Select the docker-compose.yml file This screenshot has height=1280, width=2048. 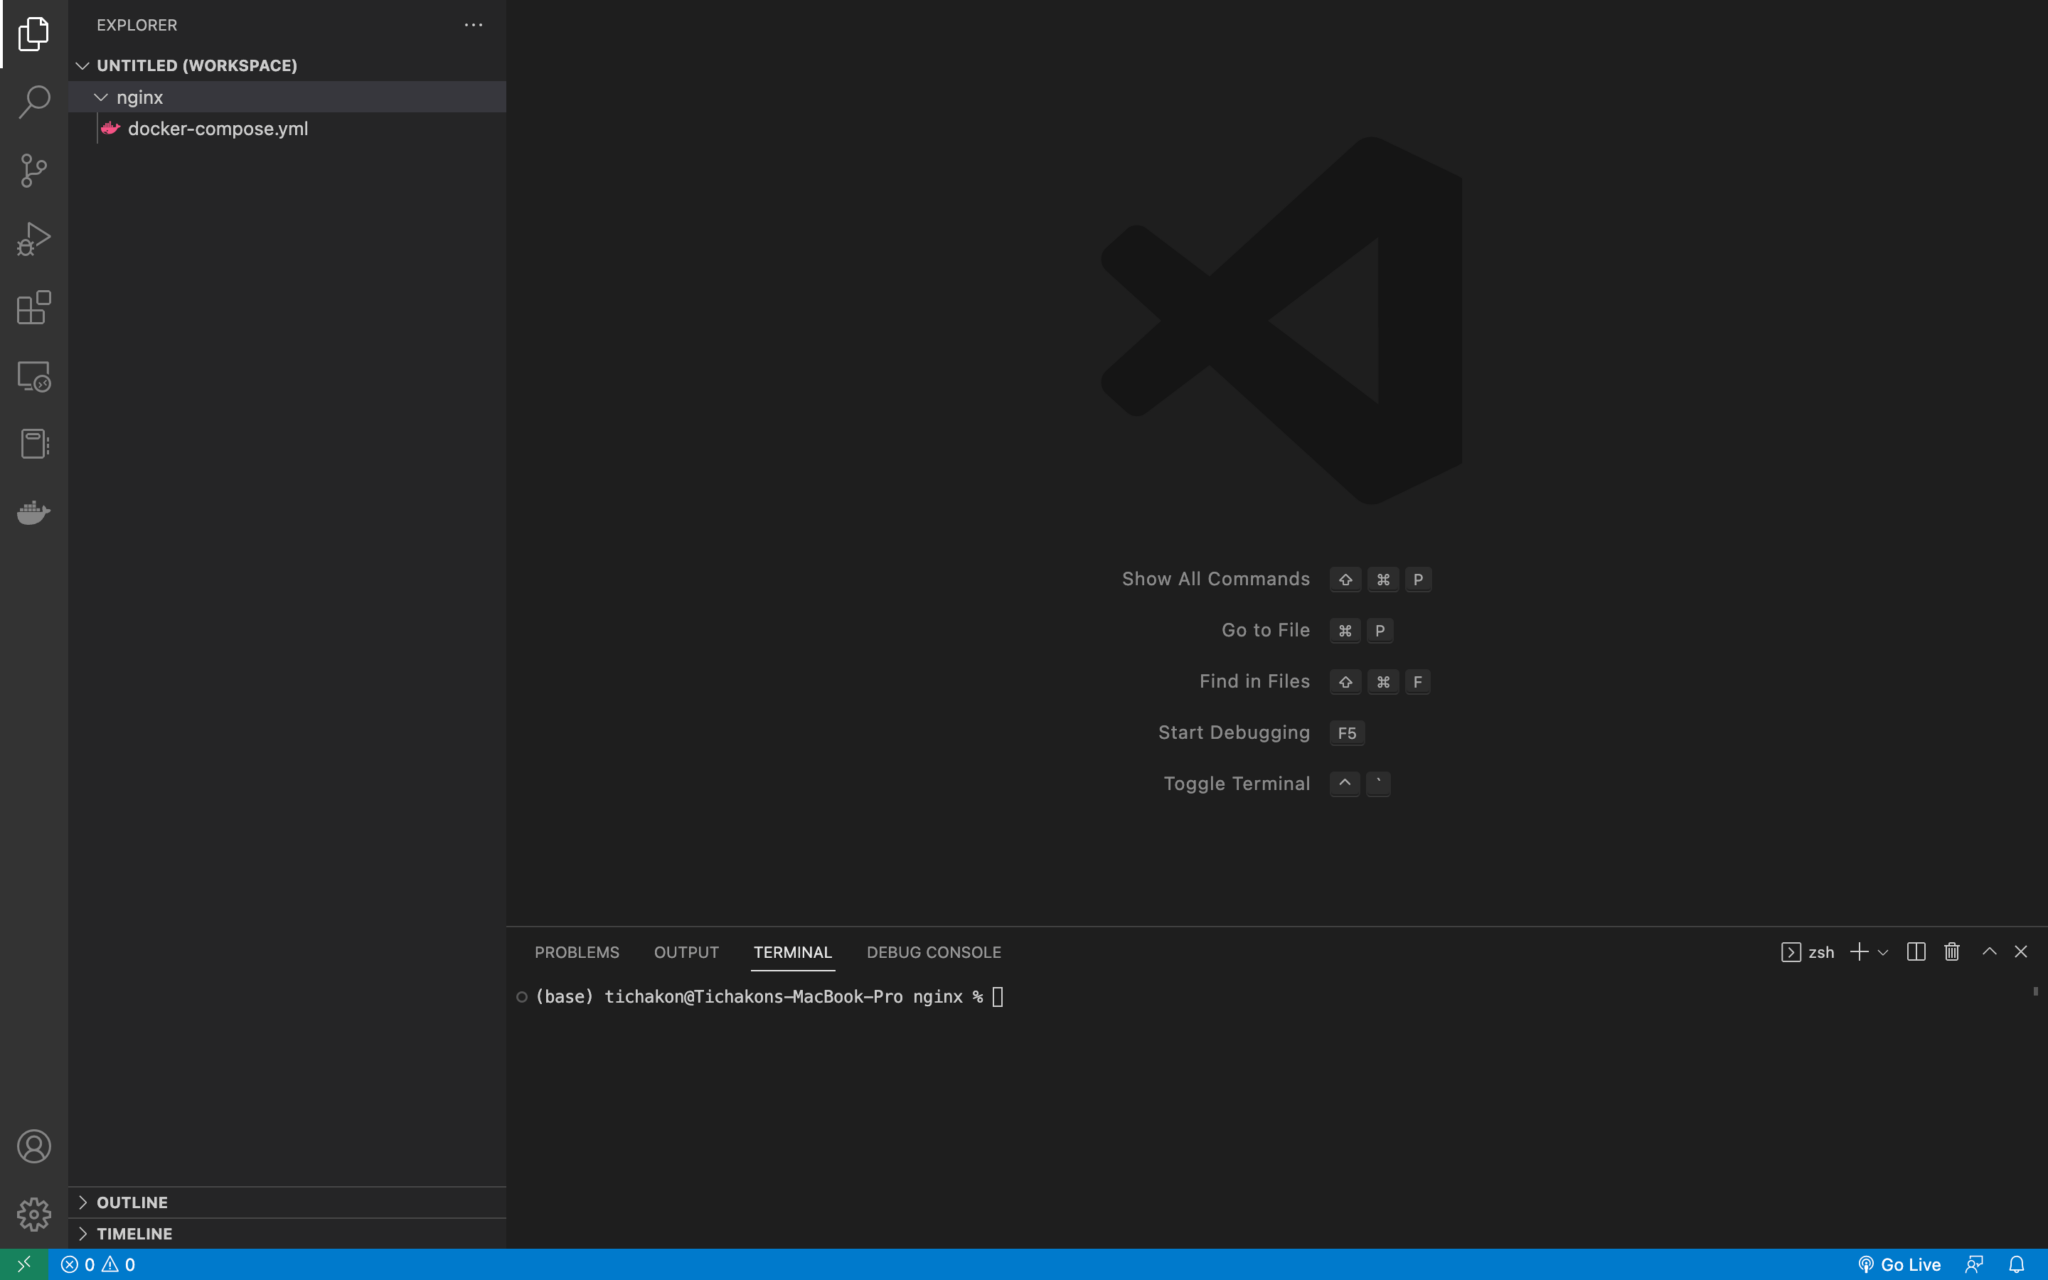220,128
